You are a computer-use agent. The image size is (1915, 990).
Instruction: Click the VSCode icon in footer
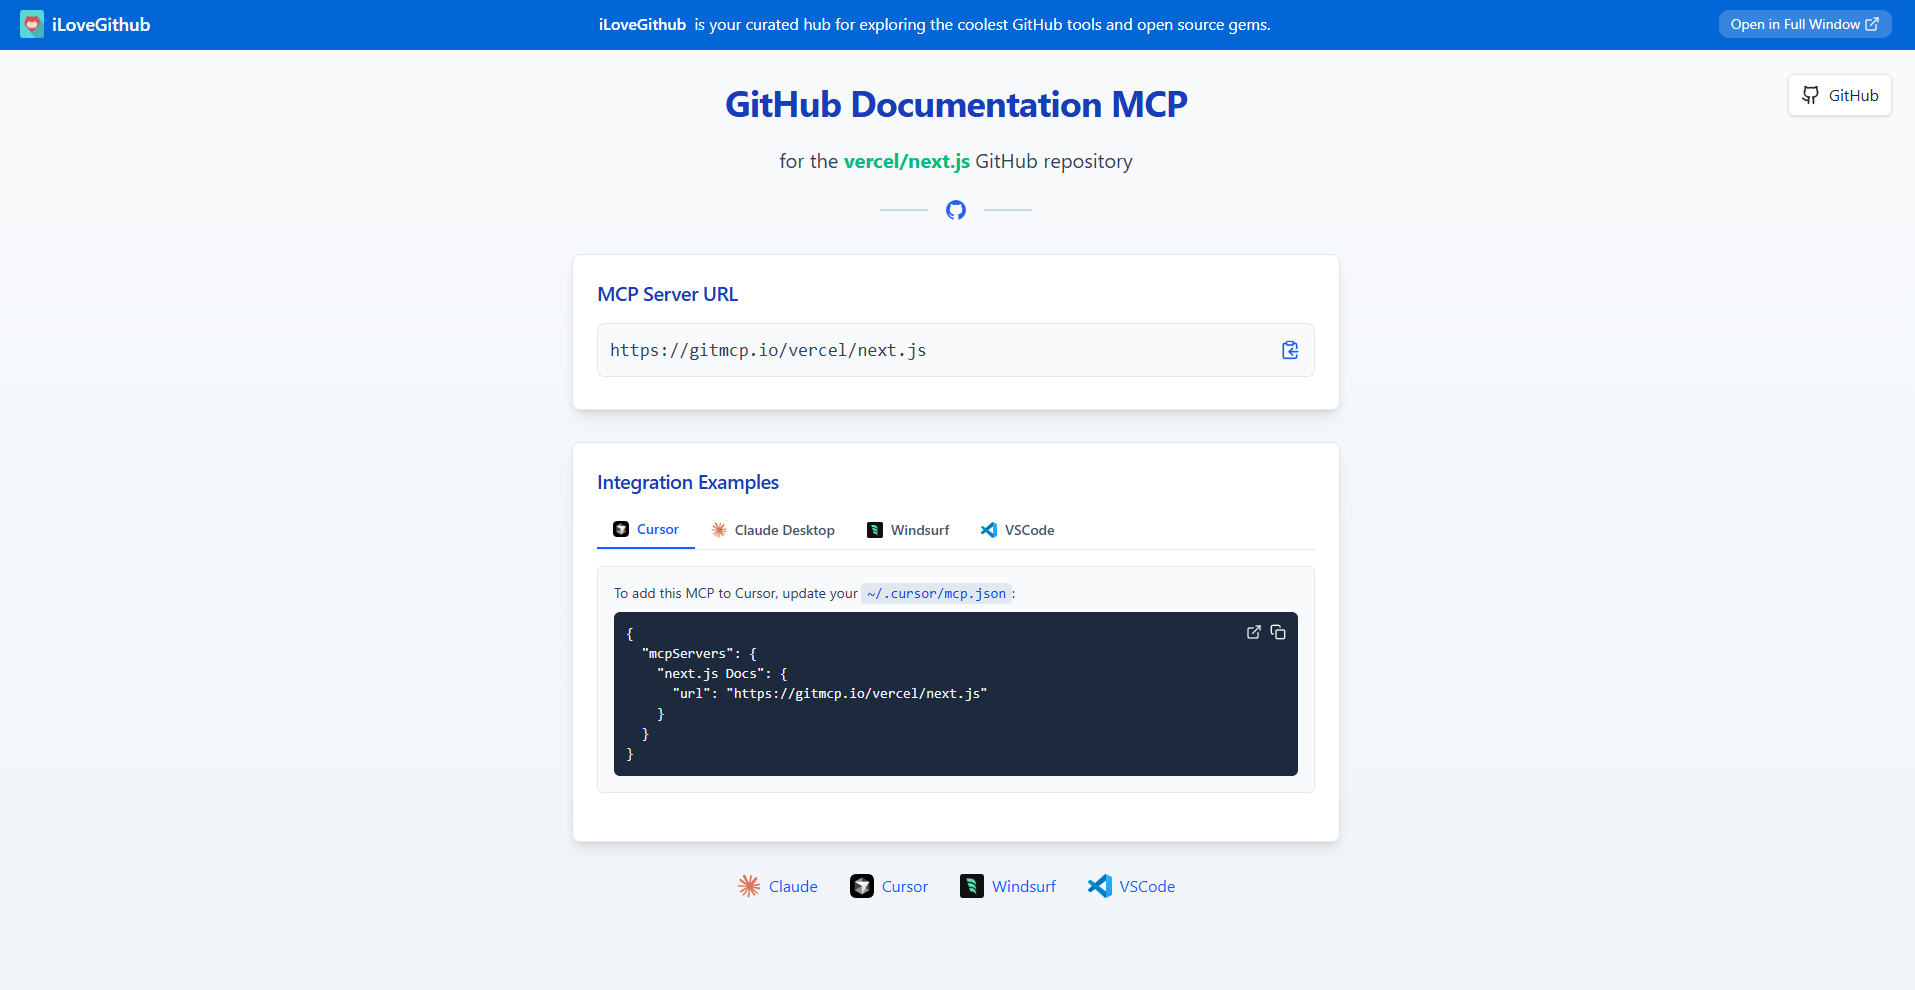coord(1100,886)
